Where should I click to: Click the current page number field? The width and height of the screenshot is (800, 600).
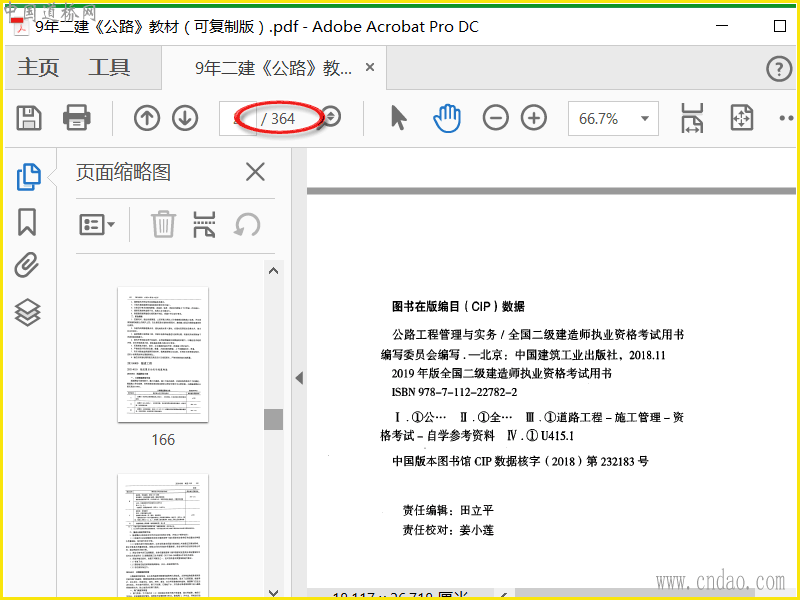[237, 118]
